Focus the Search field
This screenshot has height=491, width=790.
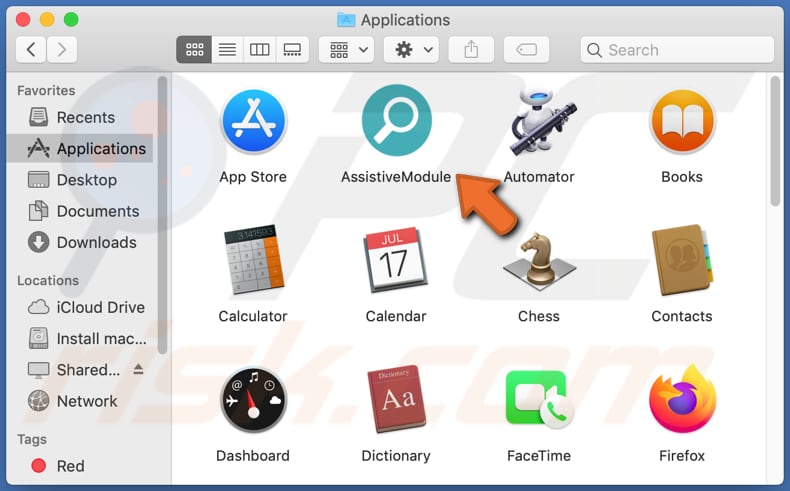click(677, 49)
